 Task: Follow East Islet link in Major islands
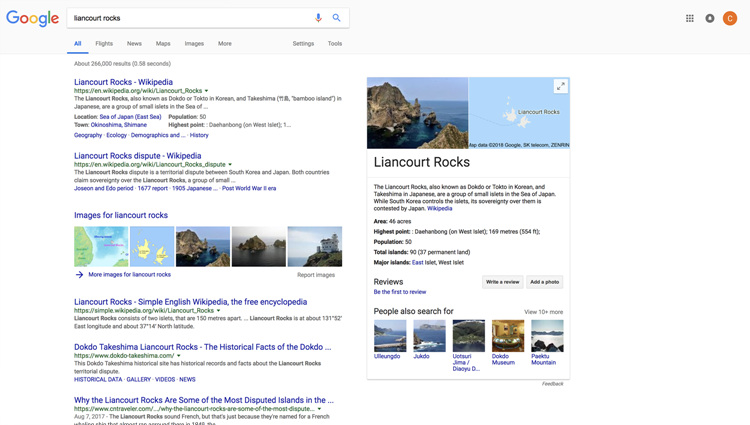coord(418,262)
